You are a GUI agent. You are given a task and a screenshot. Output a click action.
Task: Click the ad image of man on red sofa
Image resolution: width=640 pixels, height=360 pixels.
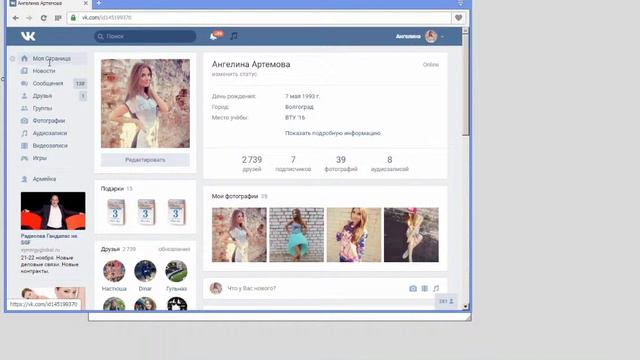click(53, 211)
